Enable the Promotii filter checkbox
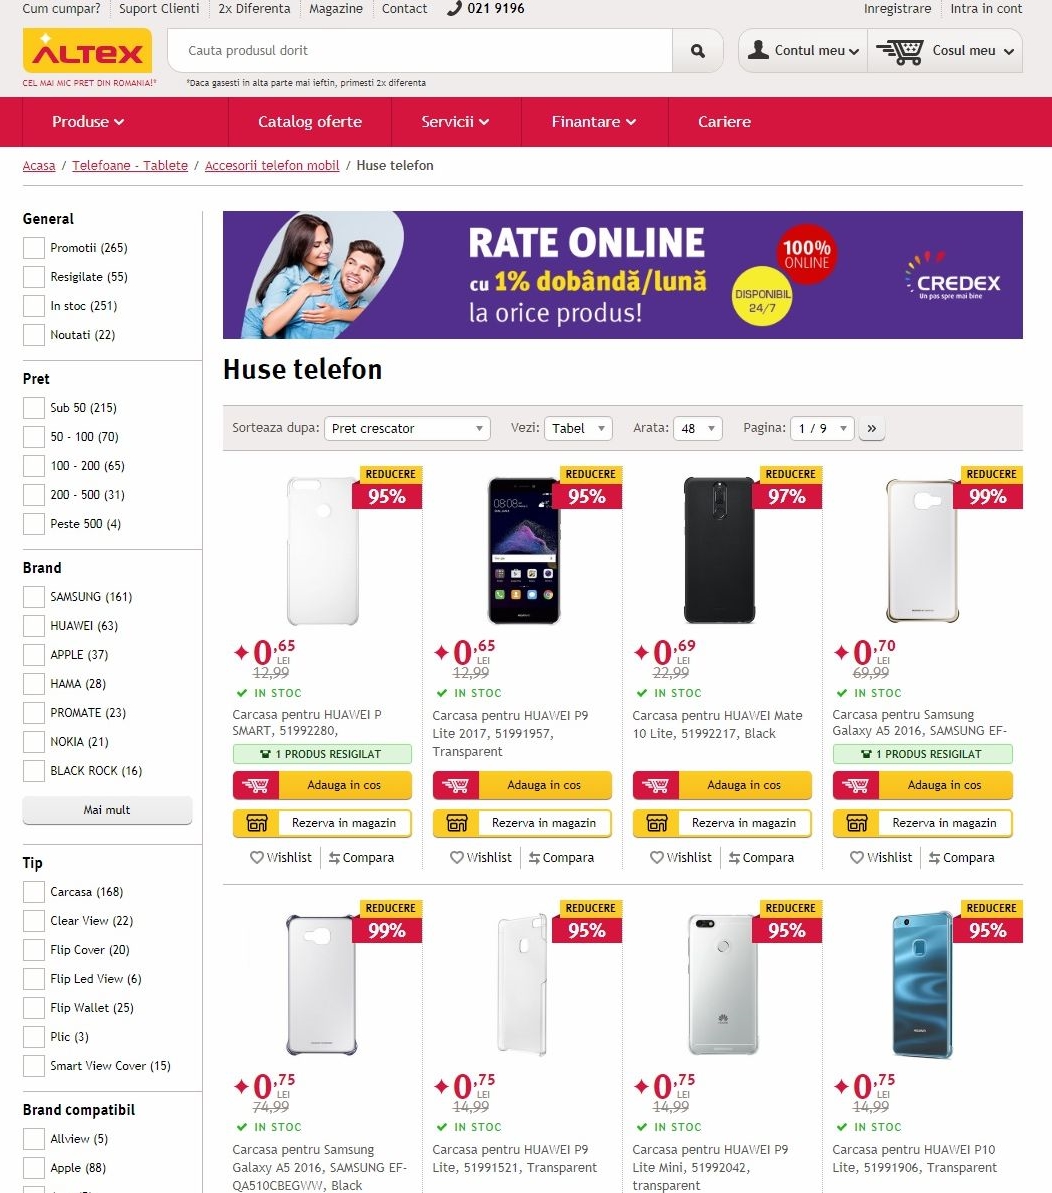1052x1193 pixels. pyautogui.click(x=33, y=248)
